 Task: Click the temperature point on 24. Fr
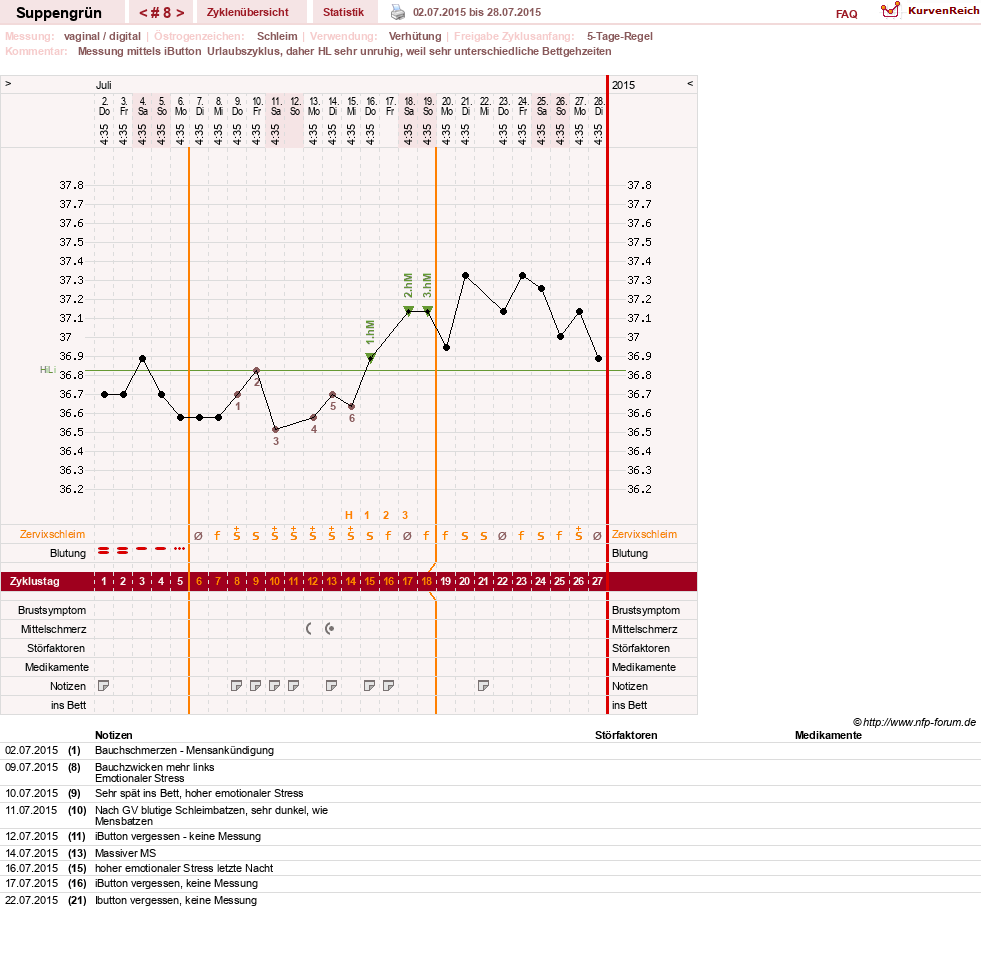[522, 275]
